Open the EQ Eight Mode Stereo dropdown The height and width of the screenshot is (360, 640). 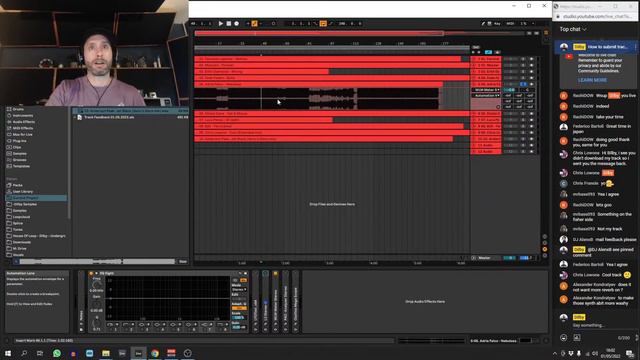pyautogui.click(x=239, y=289)
